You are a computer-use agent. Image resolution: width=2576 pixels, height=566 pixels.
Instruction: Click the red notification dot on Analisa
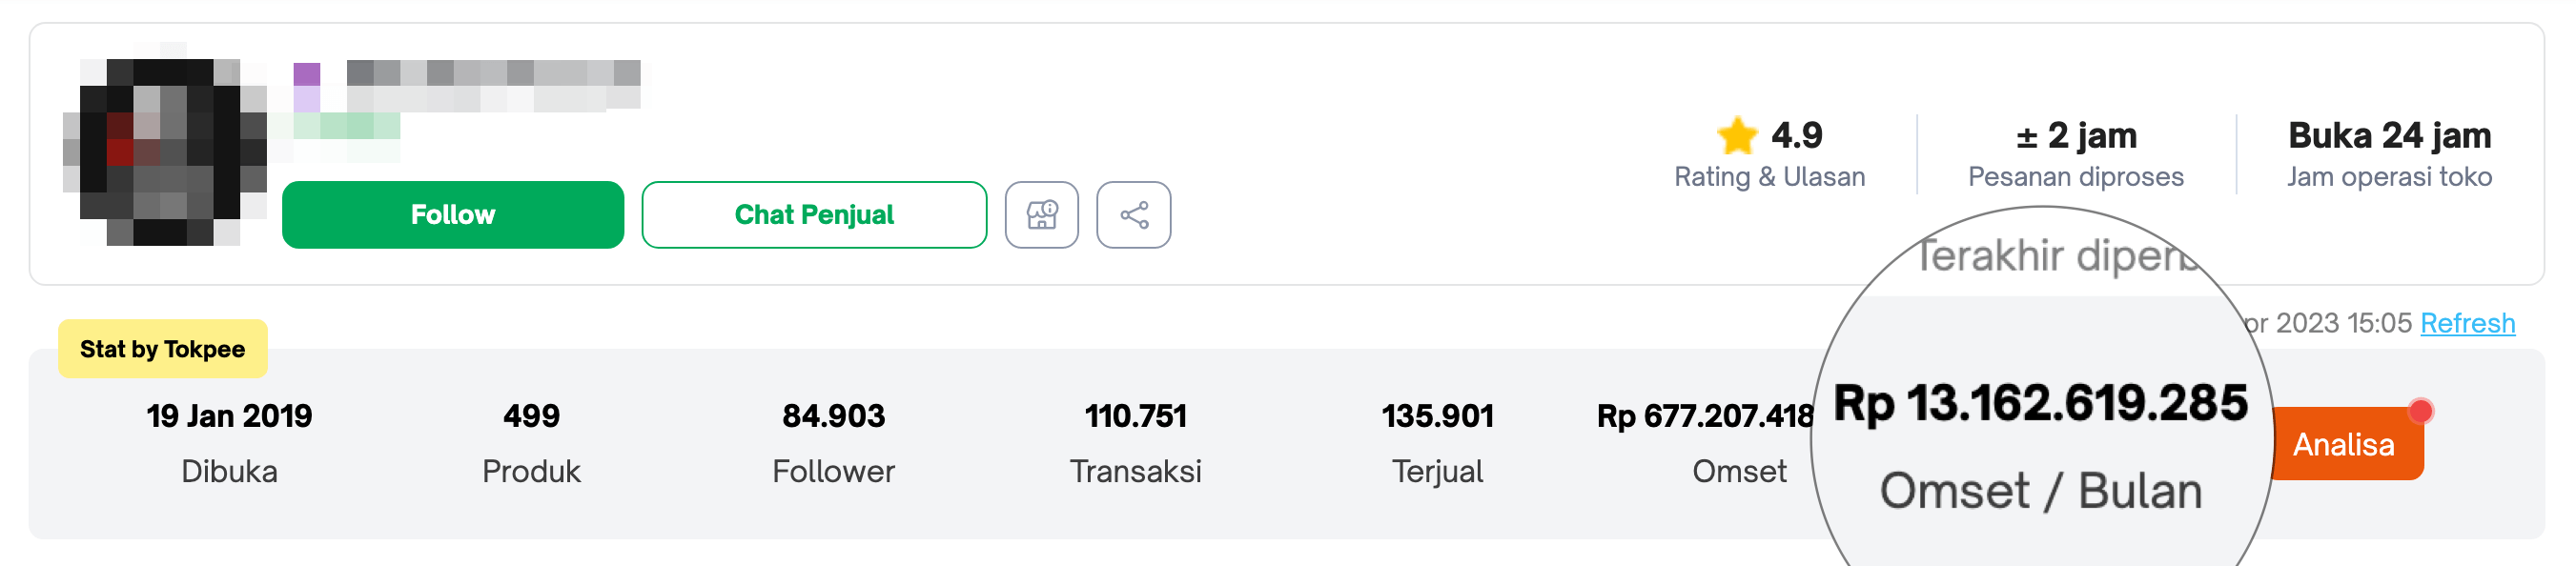[x=2420, y=411]
